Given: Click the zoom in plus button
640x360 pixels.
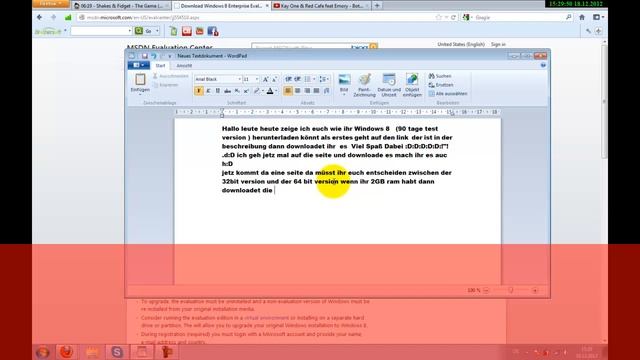Looking at the screenshot, I should tap(535, 290).
